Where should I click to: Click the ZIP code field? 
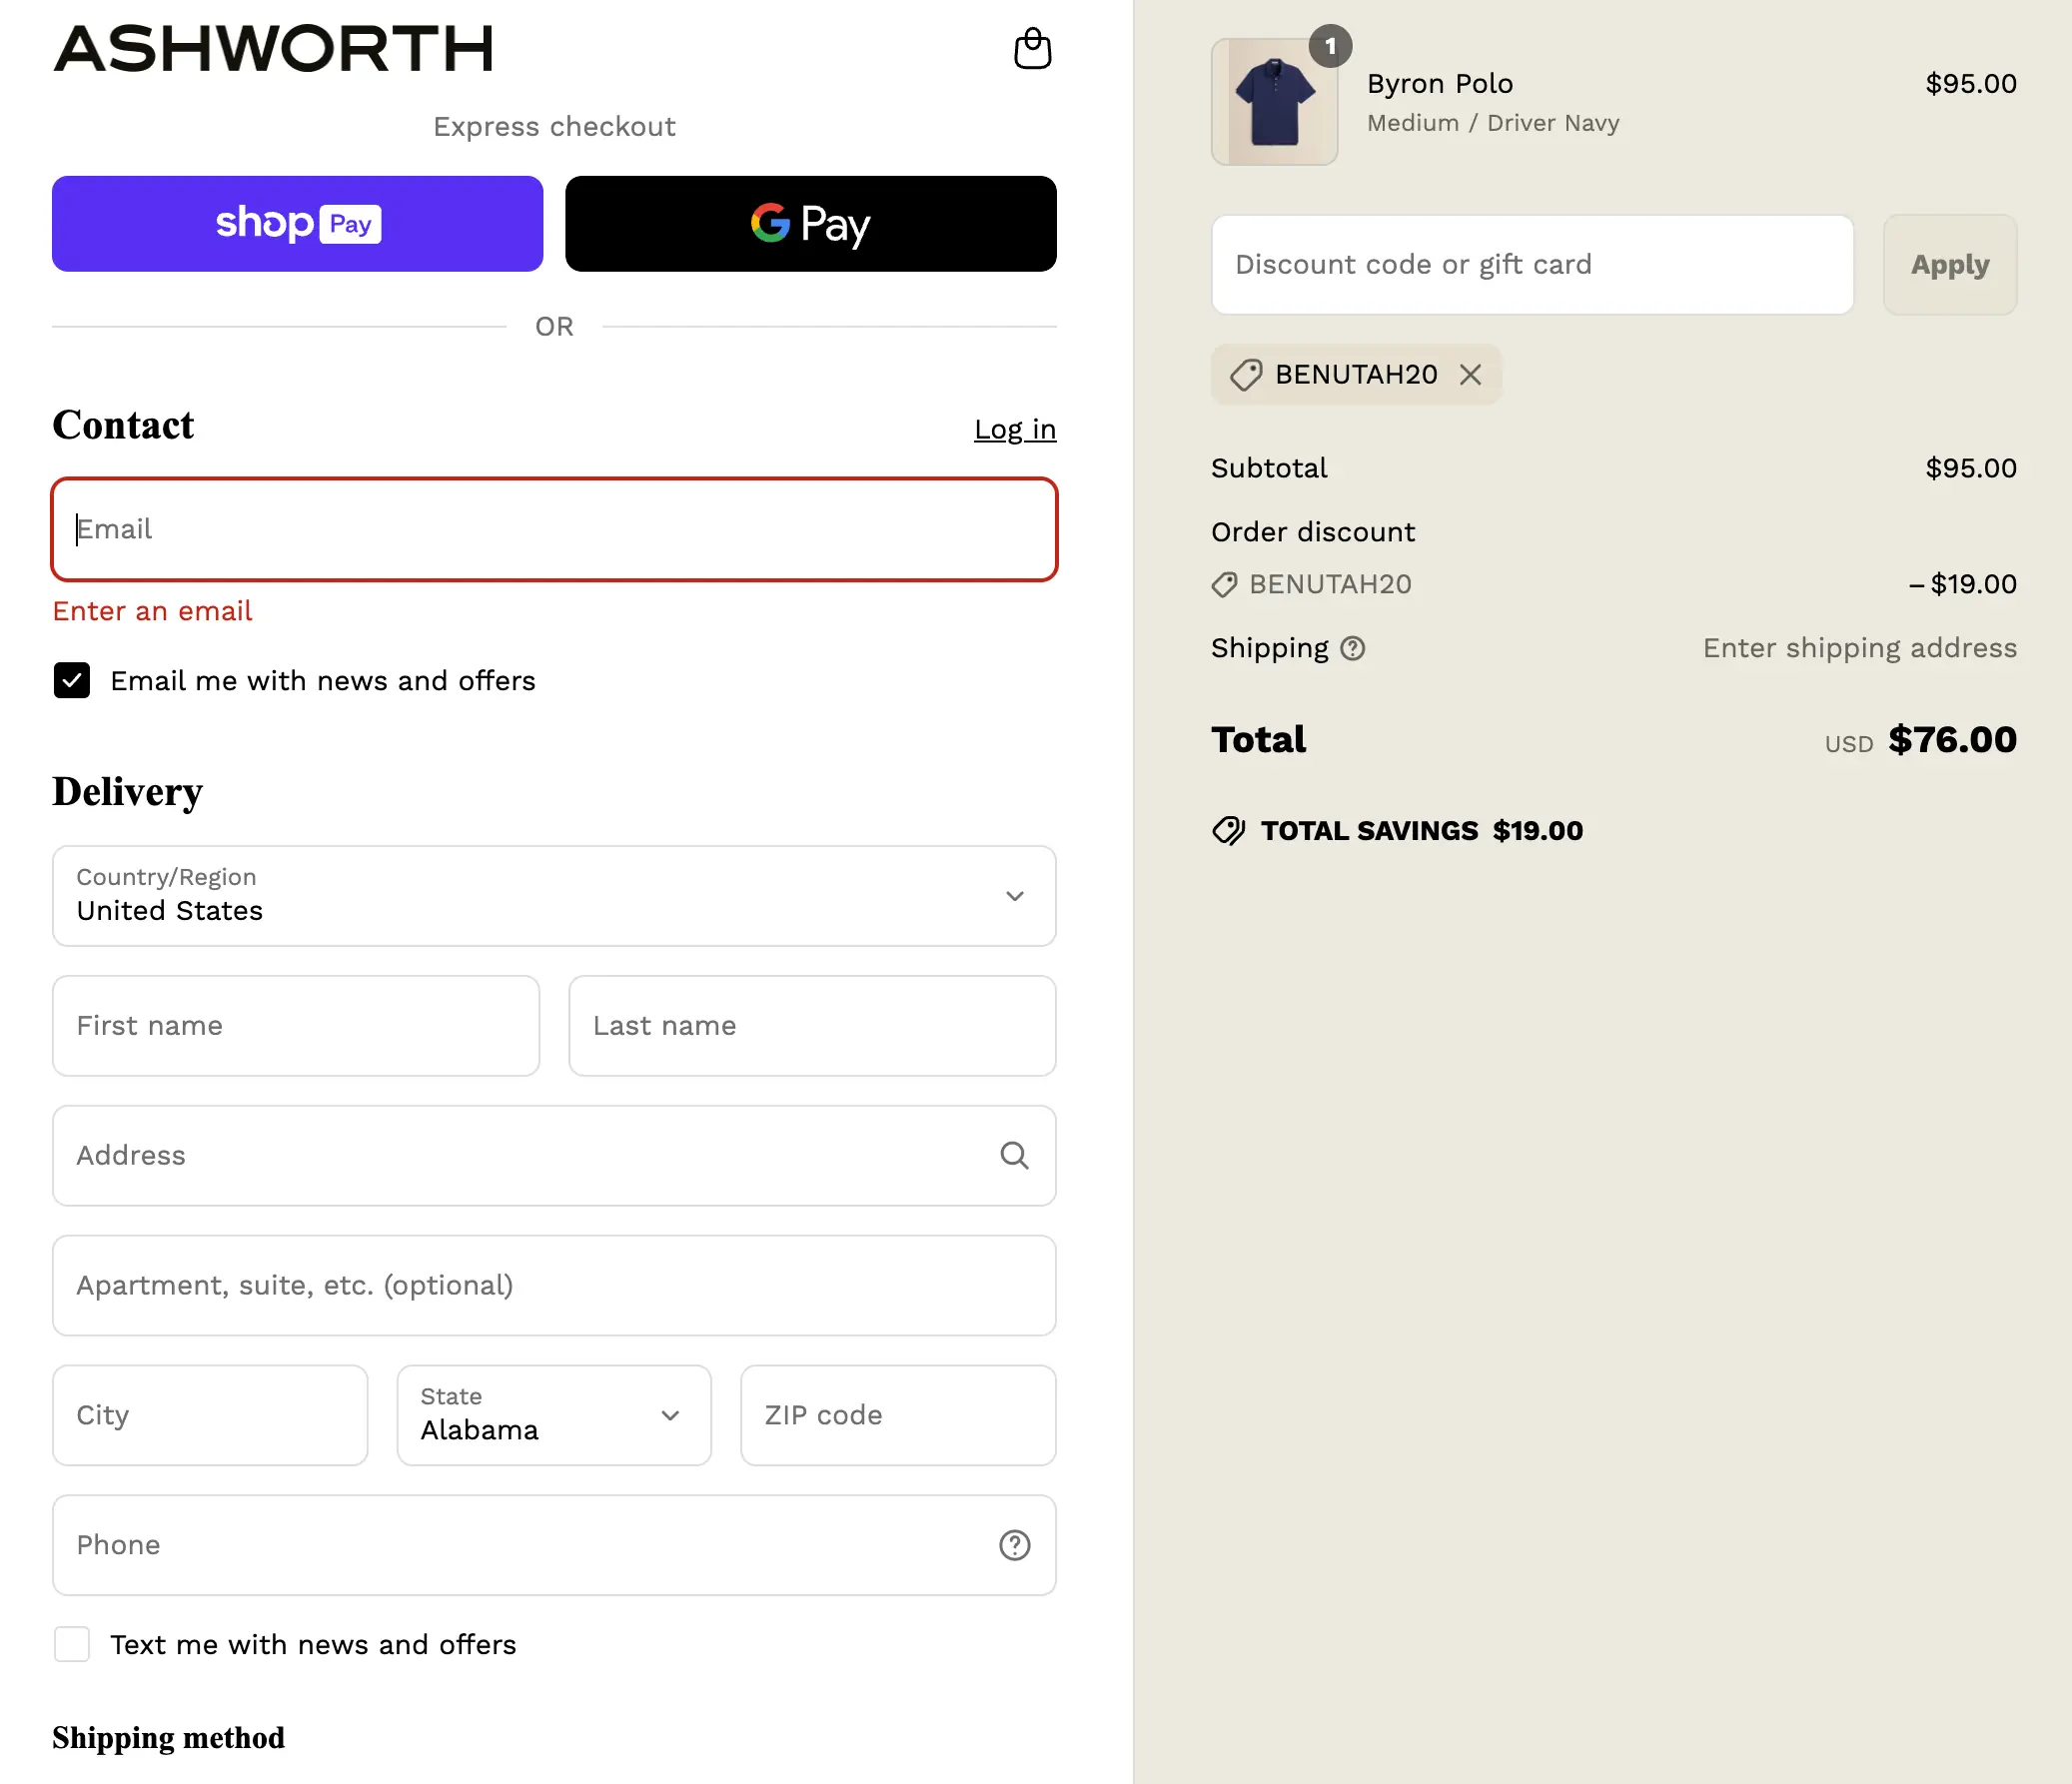coord(898,1415)
